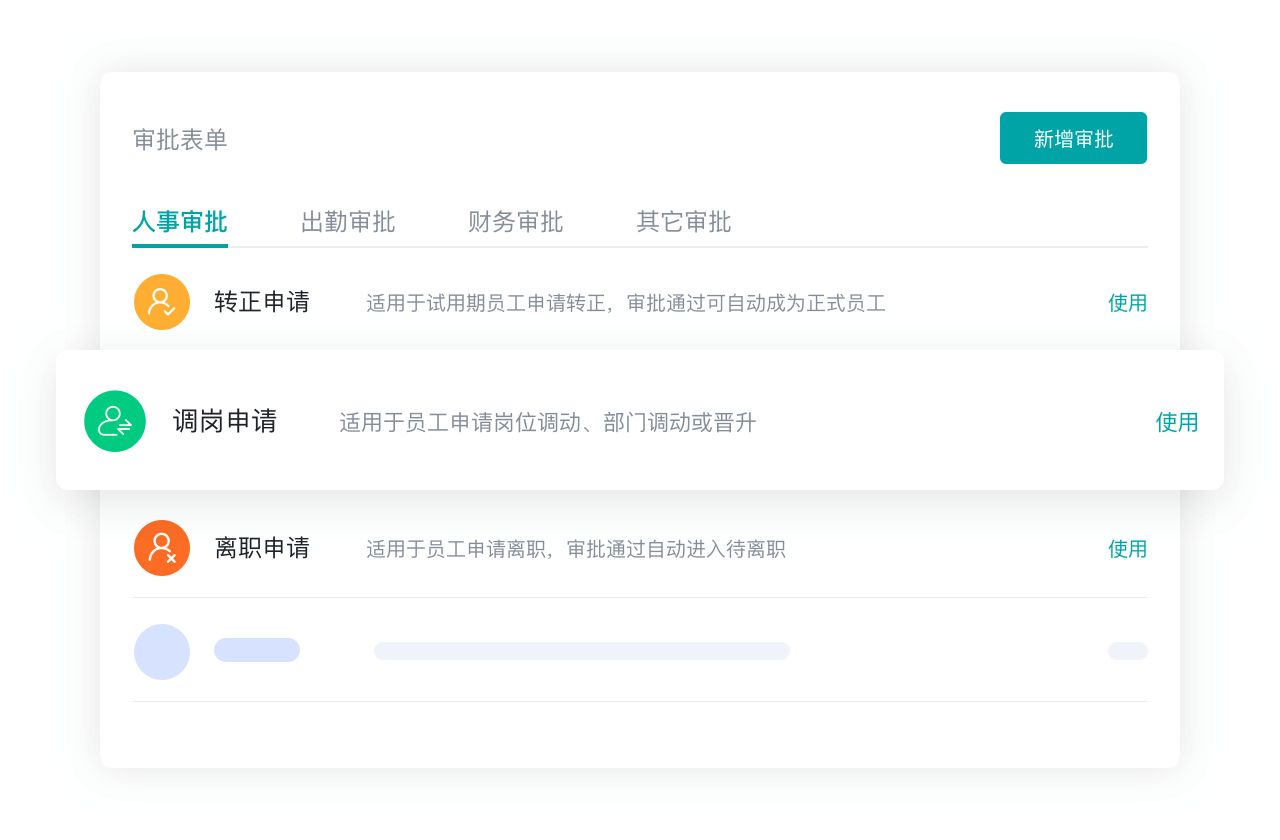1280x840 pixels.
Task: Select the 离职申请 title text
Action: pos(262,548)
